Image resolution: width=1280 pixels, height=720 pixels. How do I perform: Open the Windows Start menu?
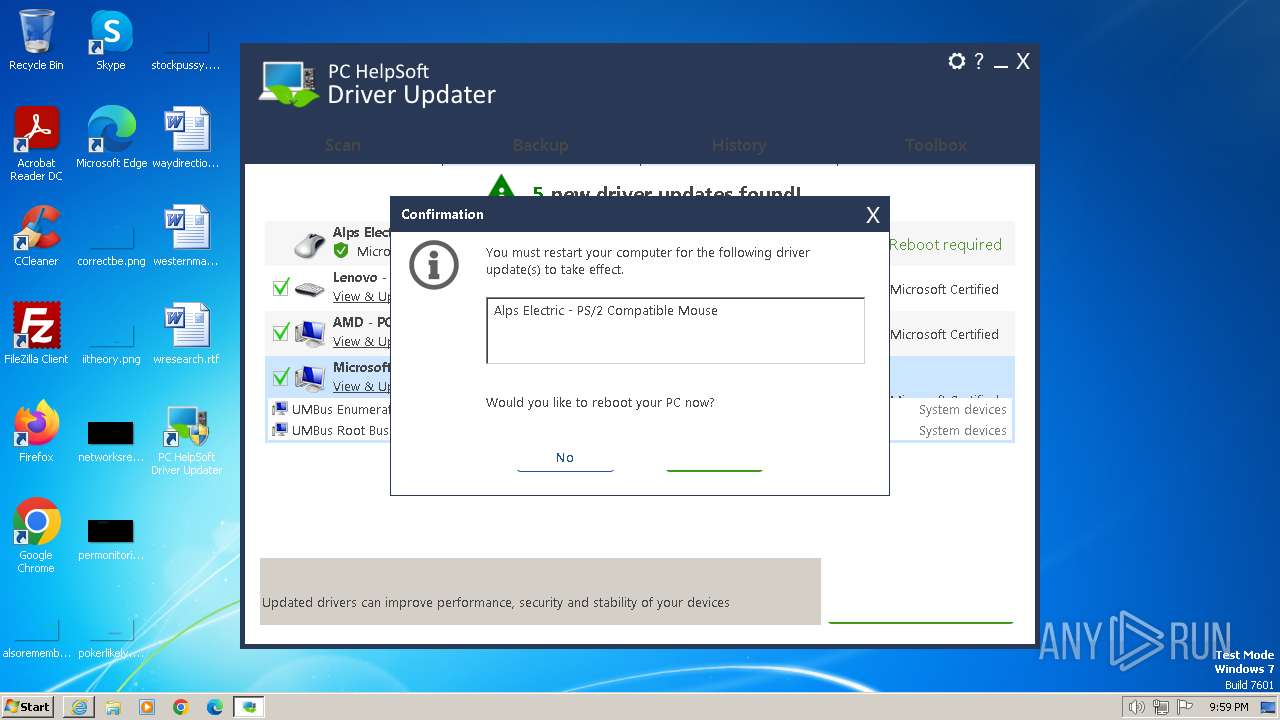click(x=27, y=706)
